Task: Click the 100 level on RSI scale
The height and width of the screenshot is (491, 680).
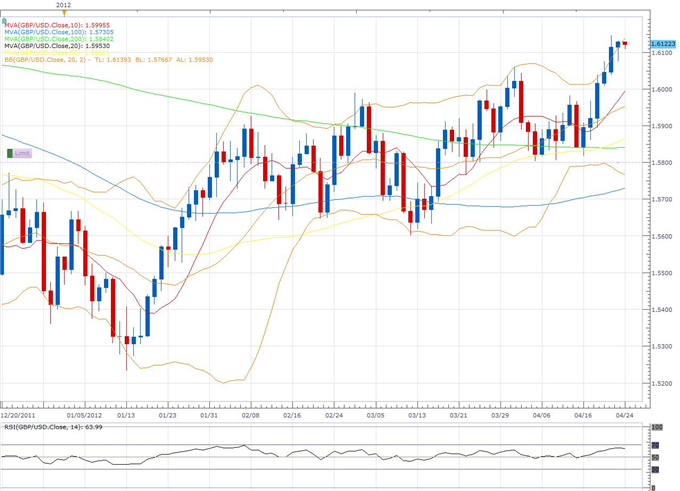Action: coord(657,428)
